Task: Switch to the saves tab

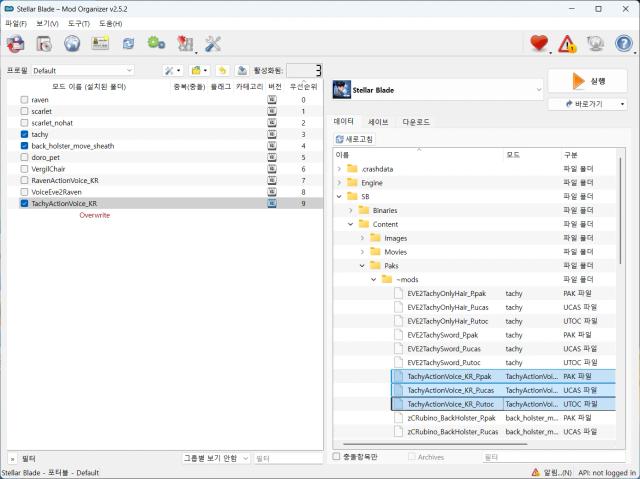Action: [x=378, y=122]
